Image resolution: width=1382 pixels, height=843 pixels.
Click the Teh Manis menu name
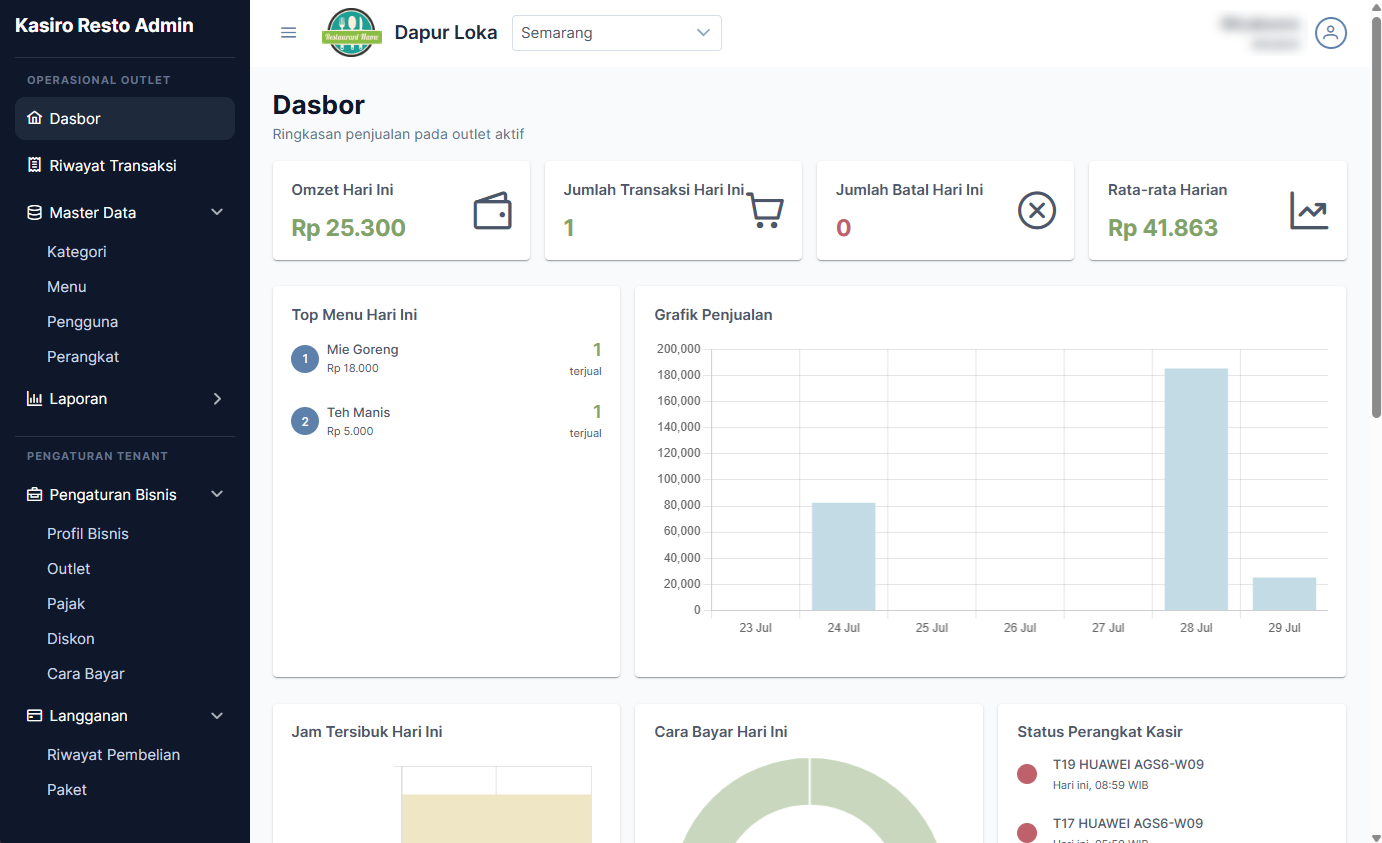point(359,412)
